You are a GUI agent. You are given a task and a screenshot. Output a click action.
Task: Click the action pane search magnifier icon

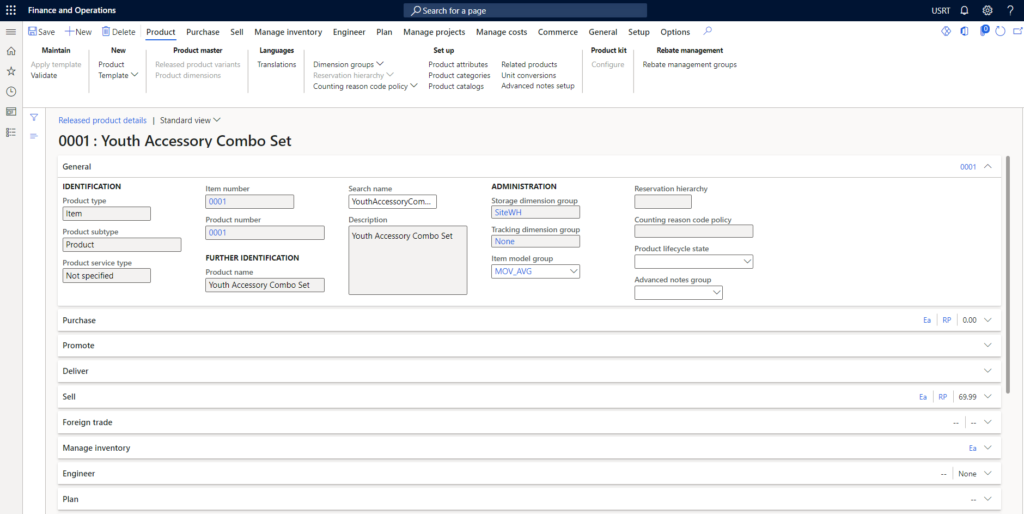707,31
